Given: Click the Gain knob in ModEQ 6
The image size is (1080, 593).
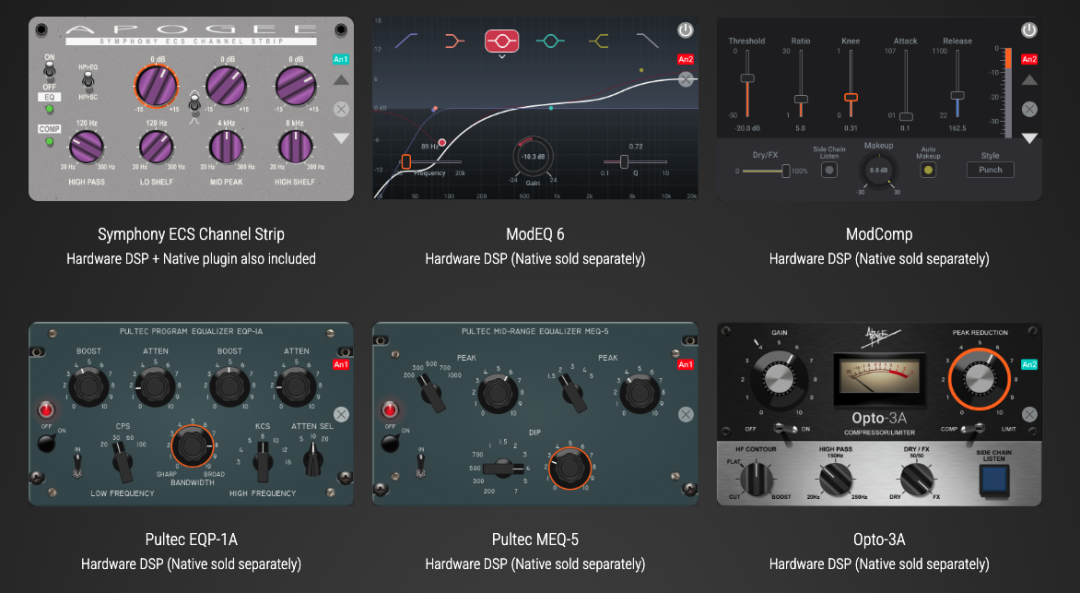Looking at the screenshot, I should click(533, 156).
